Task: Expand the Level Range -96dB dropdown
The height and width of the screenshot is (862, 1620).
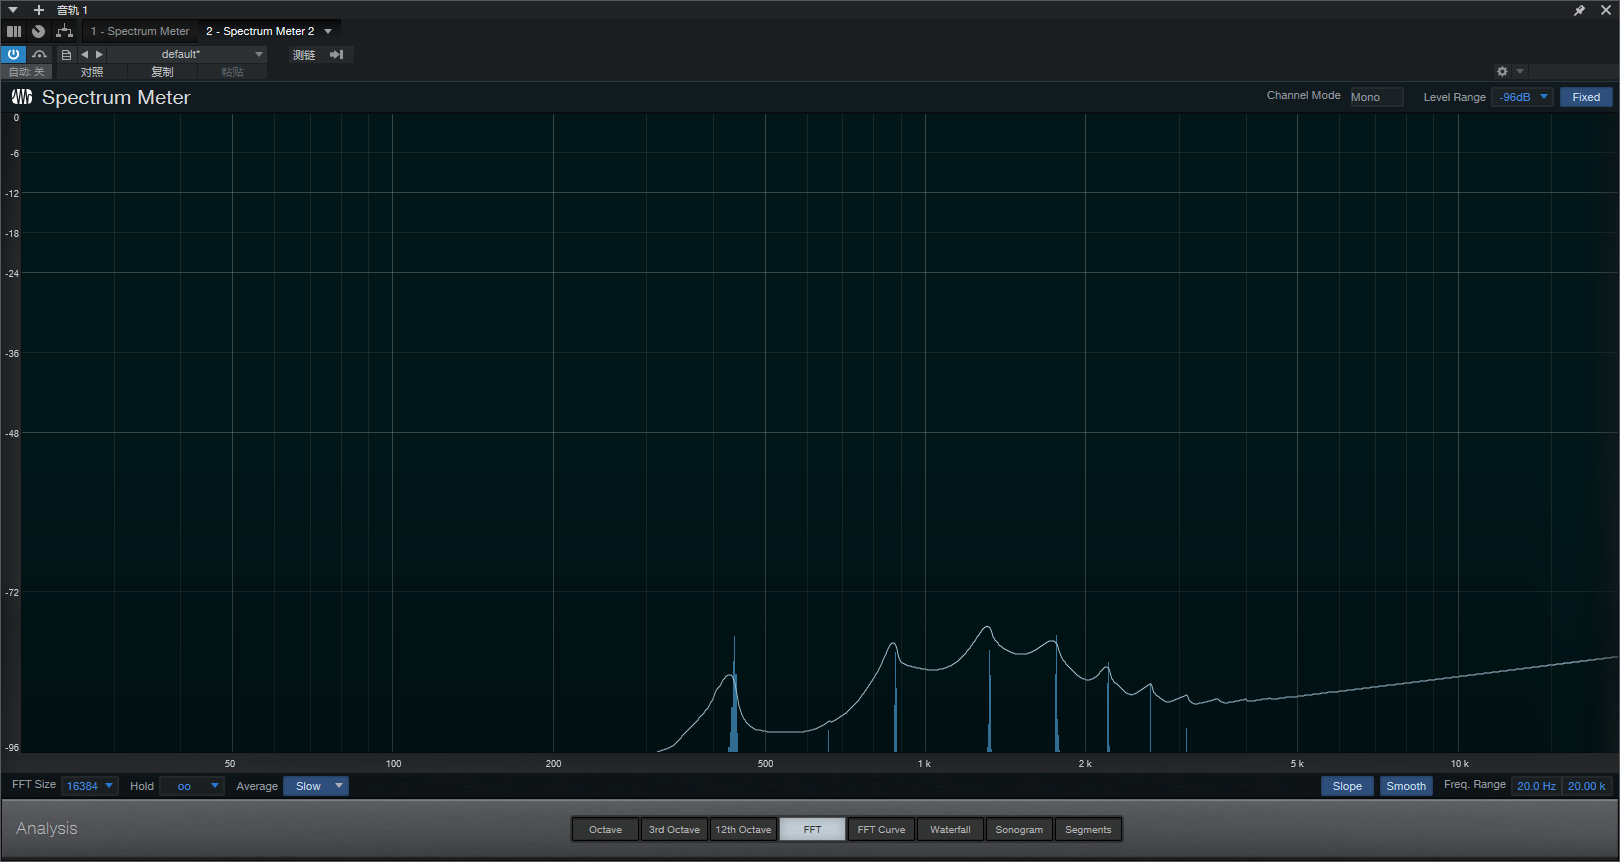Action: pyautogui.click(x=1522, y=97)
